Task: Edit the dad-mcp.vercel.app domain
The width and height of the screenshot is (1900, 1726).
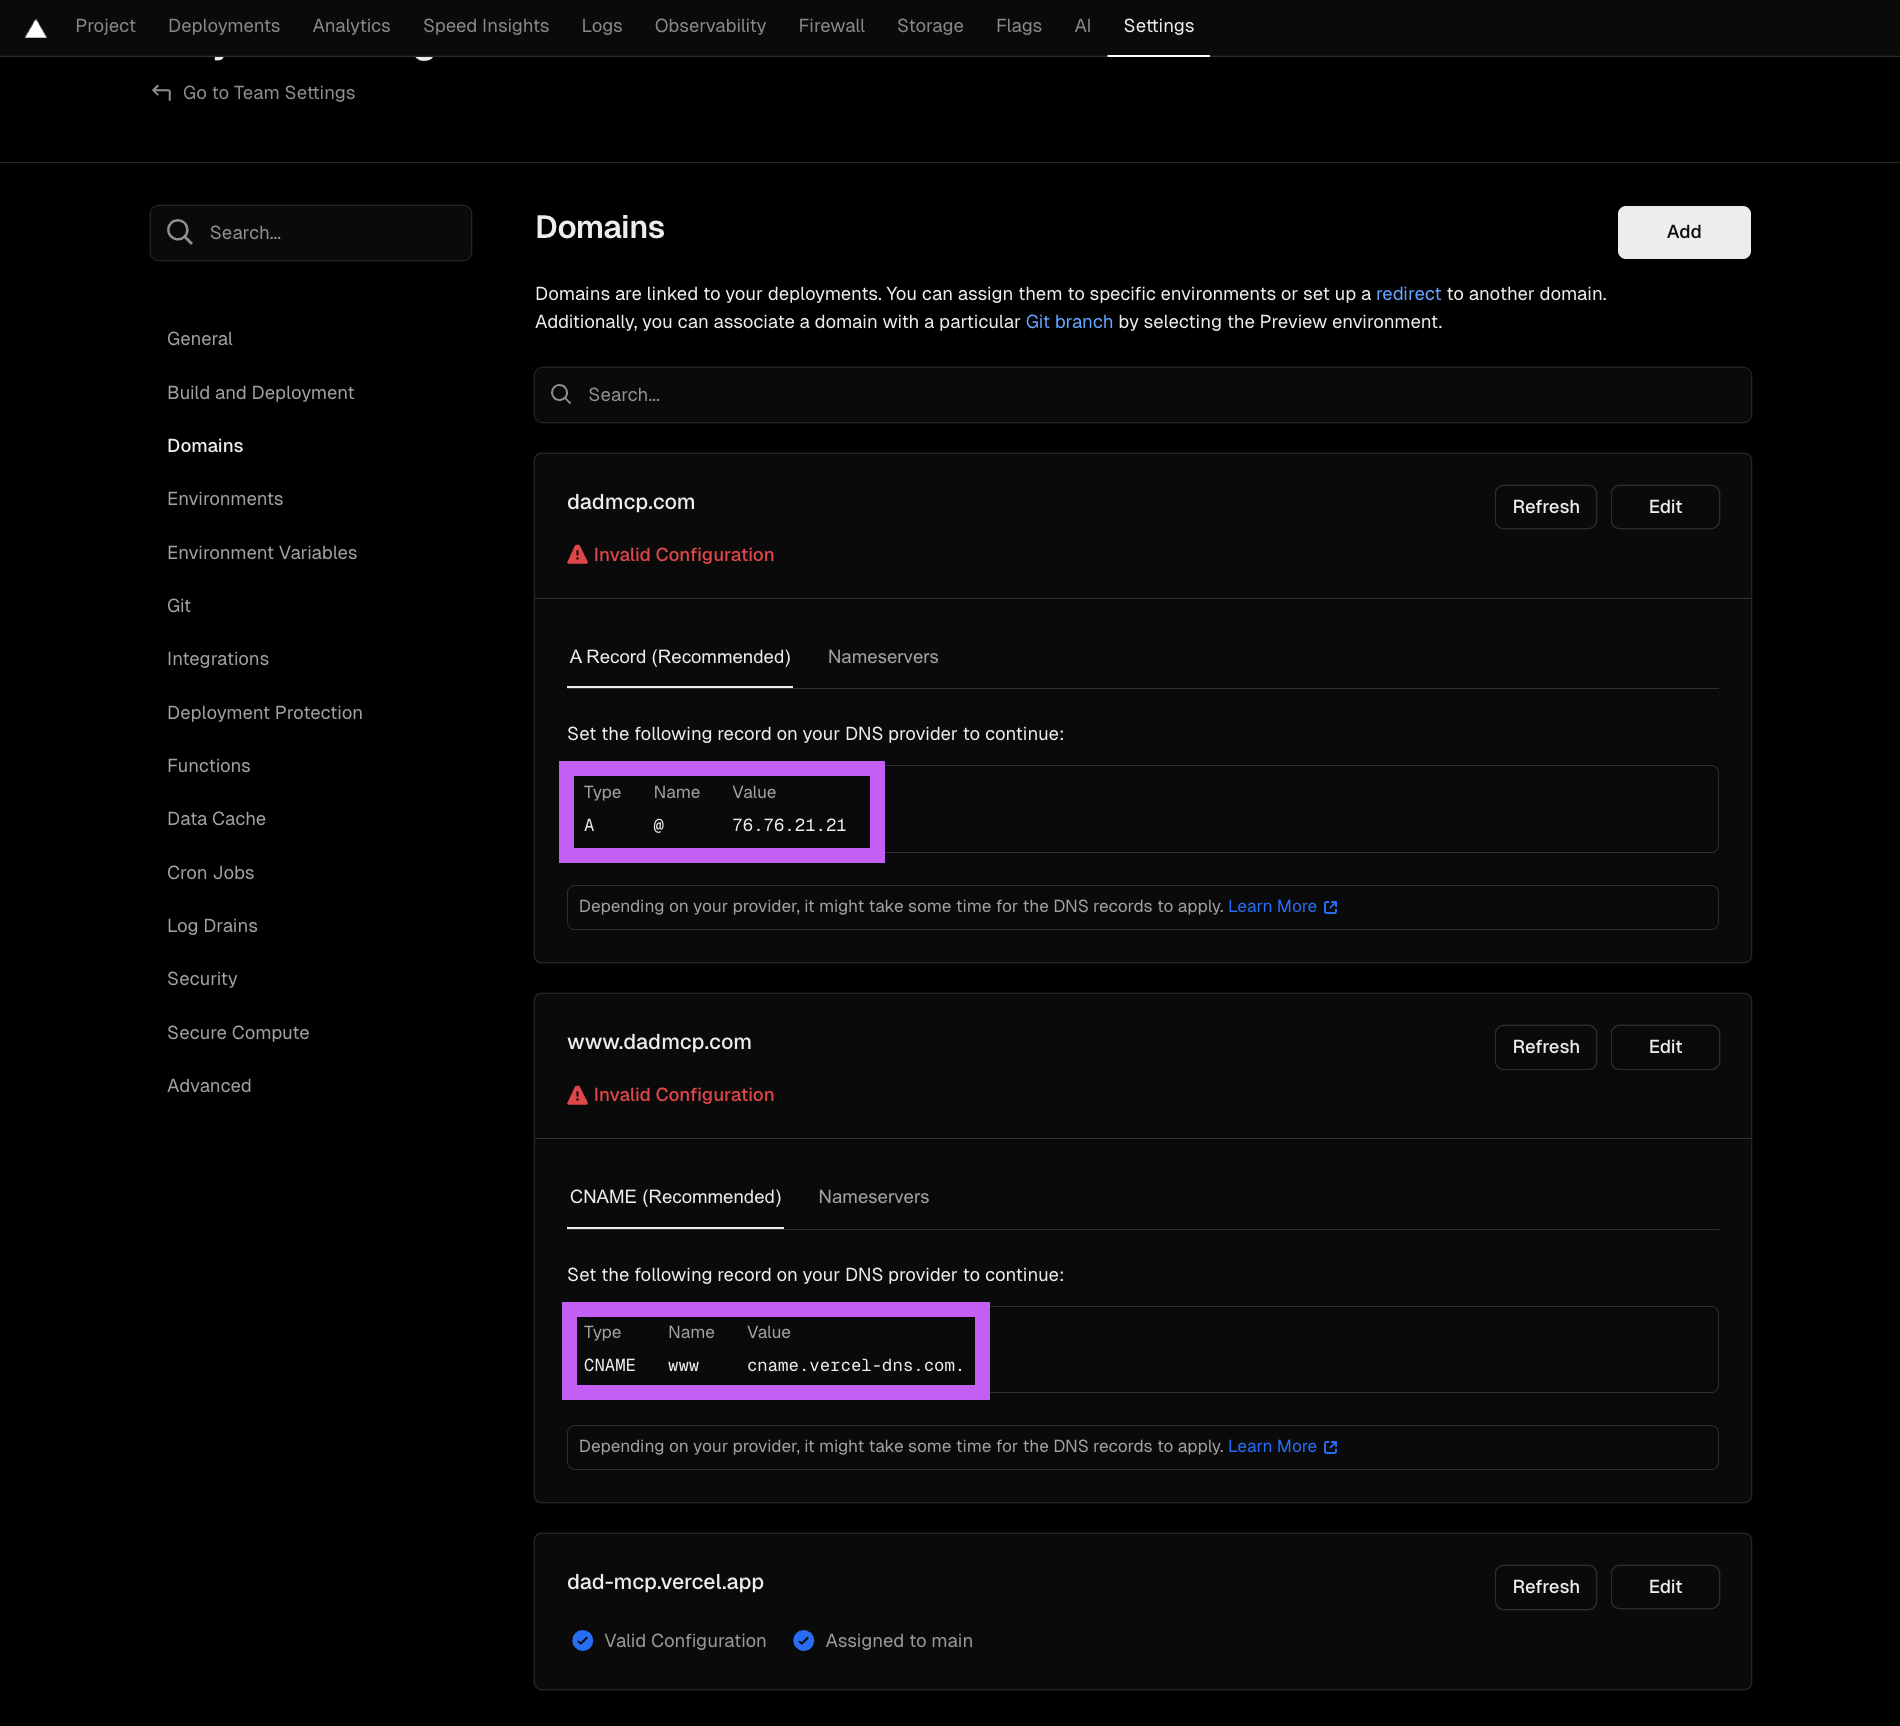Action: (x=1665, y=1587)
